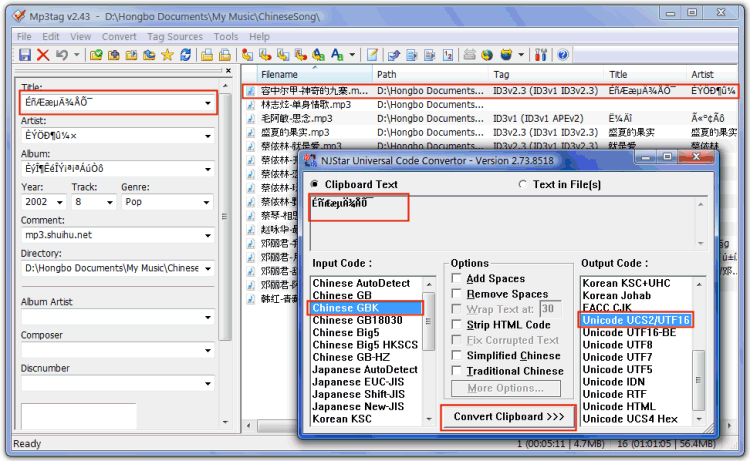Screen dimensions: 750x461
Task: Enable the Add Spaces checkbox
Action: 456,278
